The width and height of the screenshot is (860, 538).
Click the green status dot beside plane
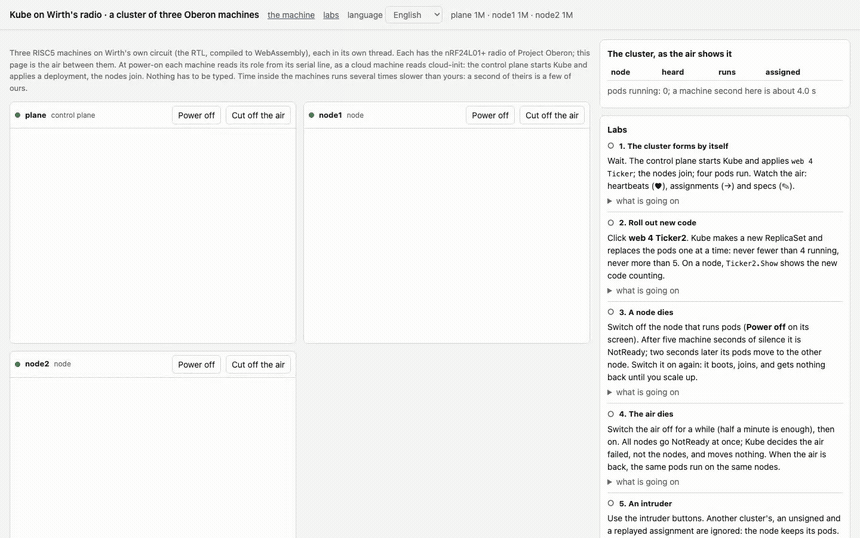18,115
